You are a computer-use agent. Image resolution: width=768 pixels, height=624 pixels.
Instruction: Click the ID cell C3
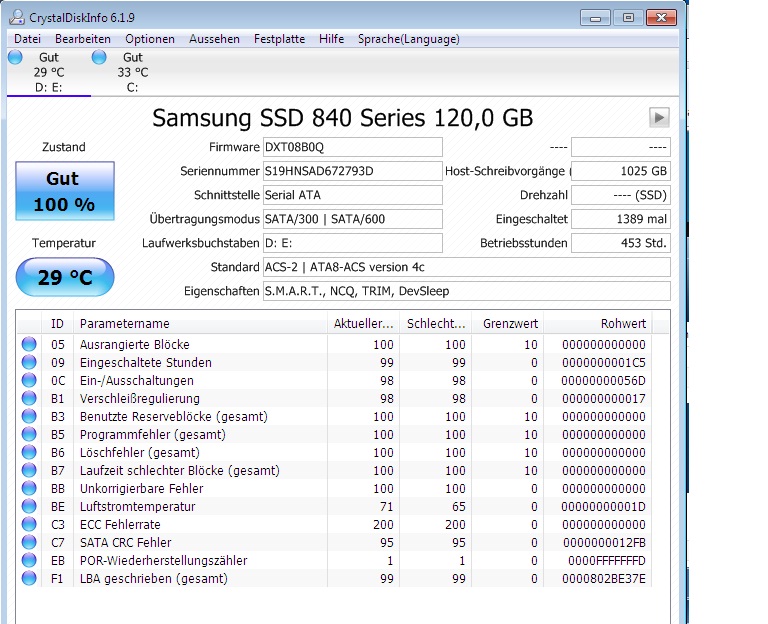(x=58, y=525)
